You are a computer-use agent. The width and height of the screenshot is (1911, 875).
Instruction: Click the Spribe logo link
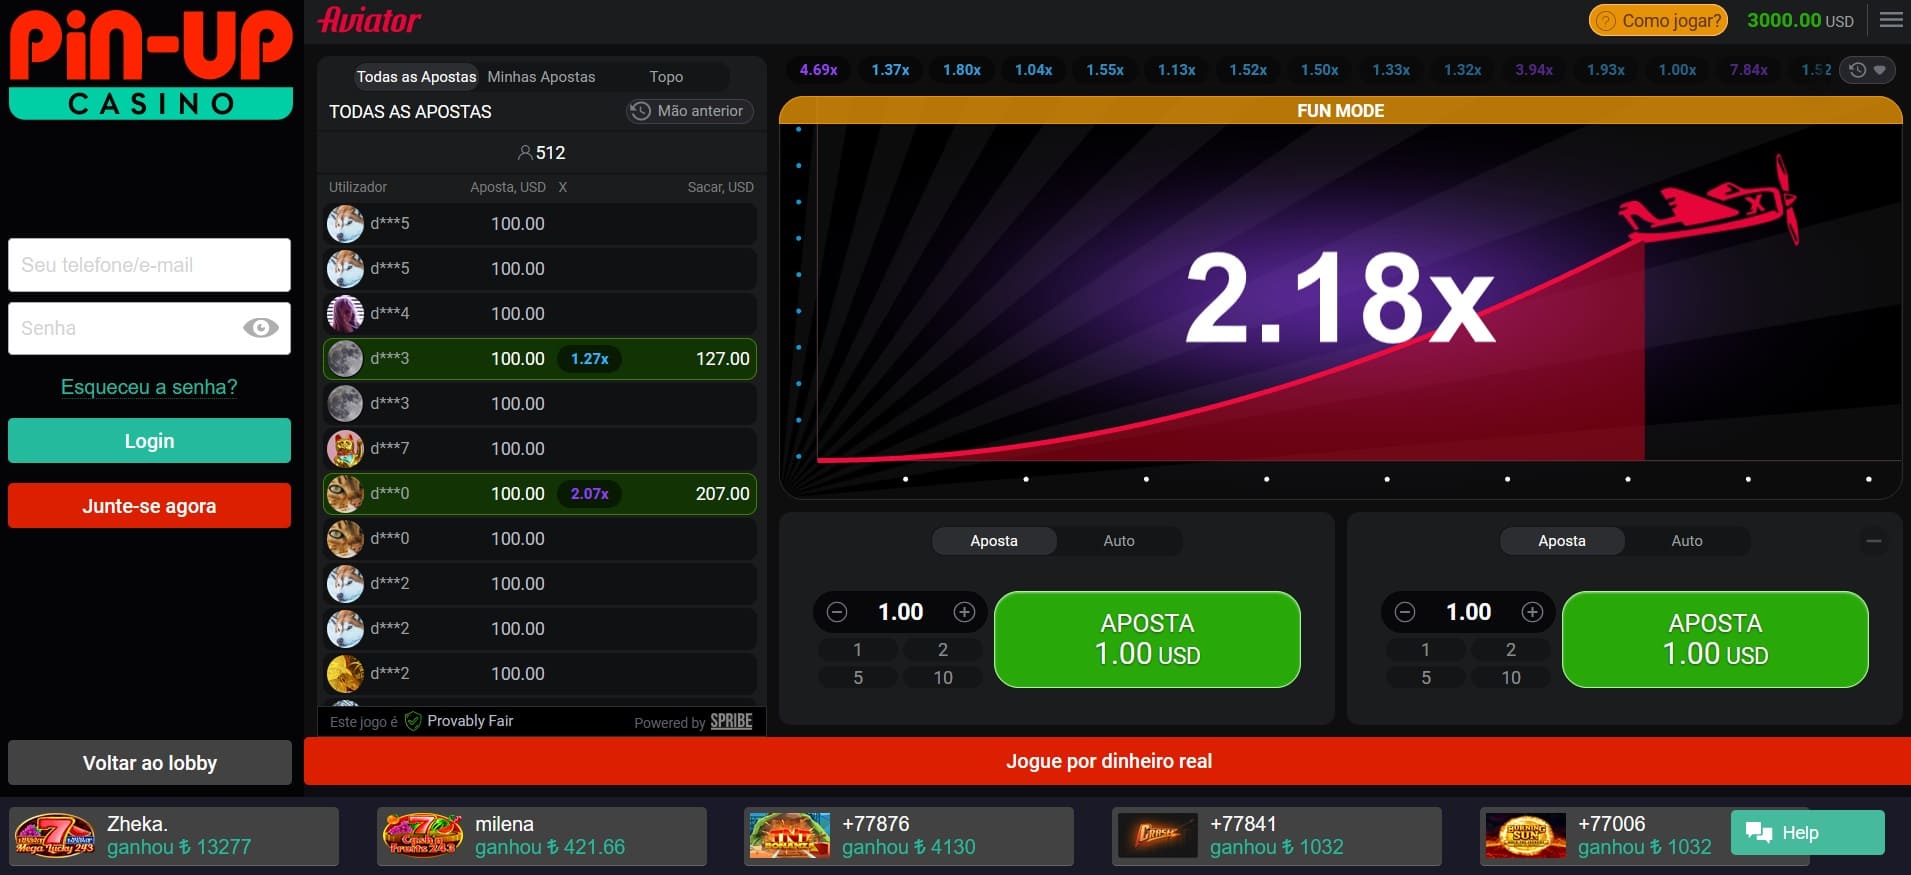[x=731, y=721]
